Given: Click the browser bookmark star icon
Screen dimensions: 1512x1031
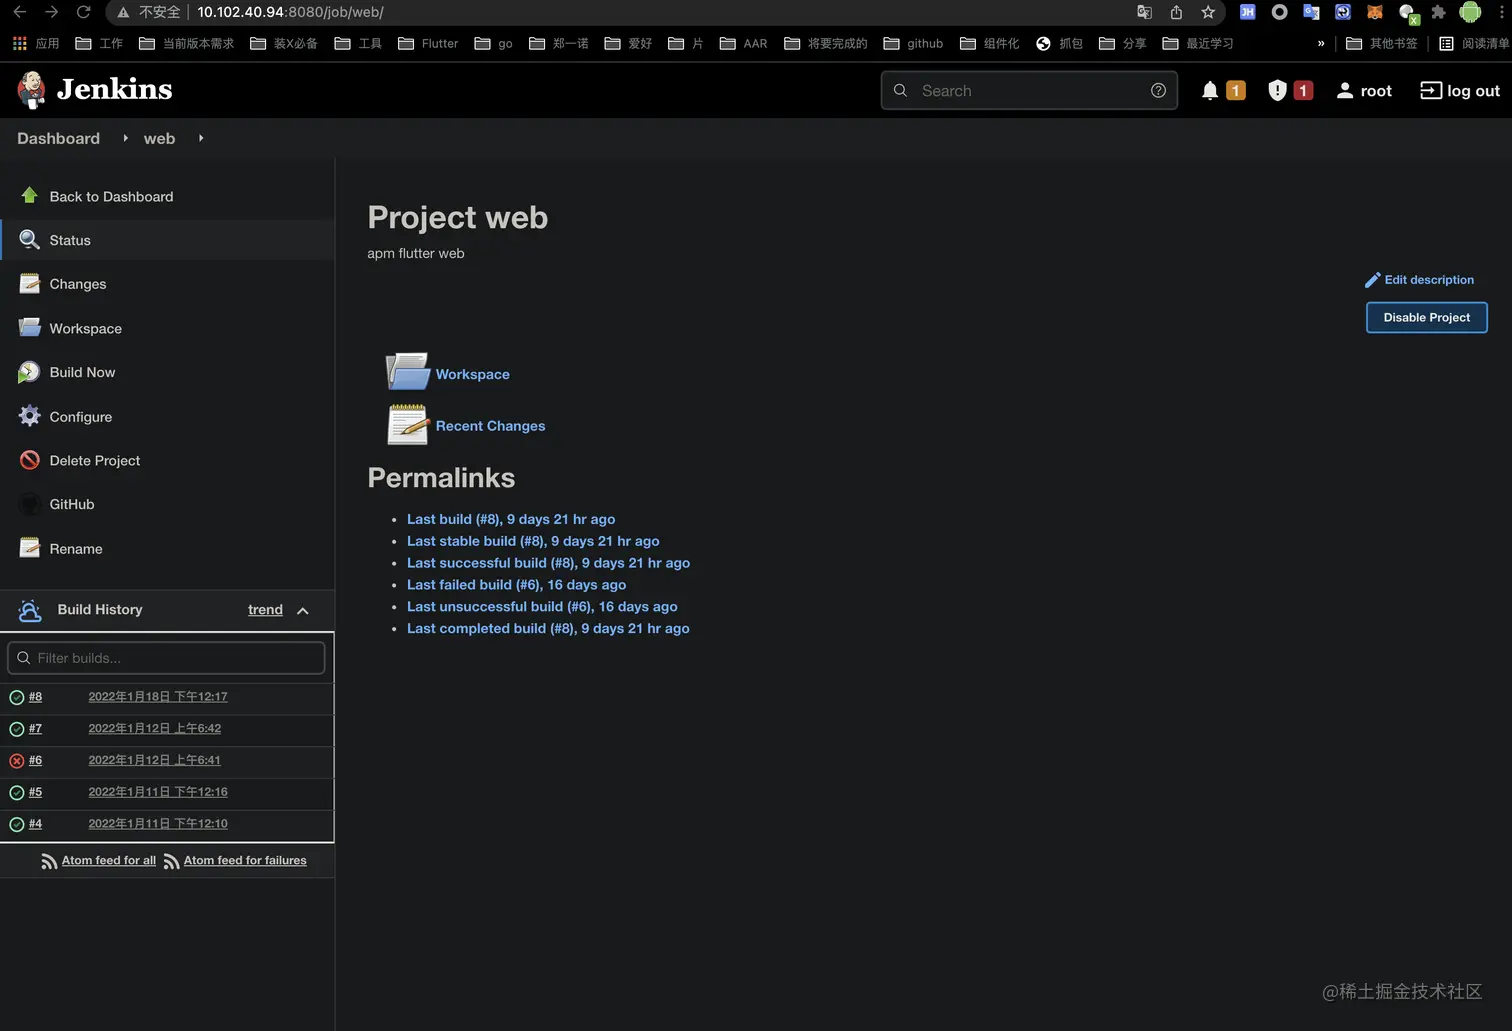Looking at the screenshot, I should pyautogui.click(x=1208, y=12).
